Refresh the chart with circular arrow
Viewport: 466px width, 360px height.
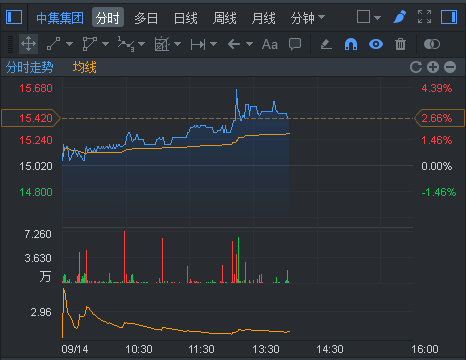416,67
